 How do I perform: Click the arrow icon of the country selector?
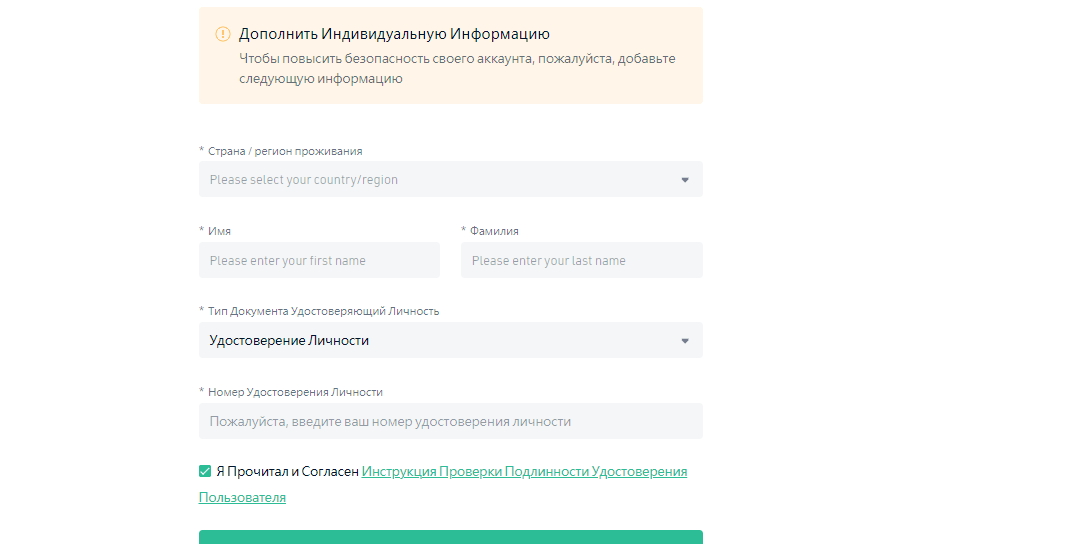tap(685, 180)
